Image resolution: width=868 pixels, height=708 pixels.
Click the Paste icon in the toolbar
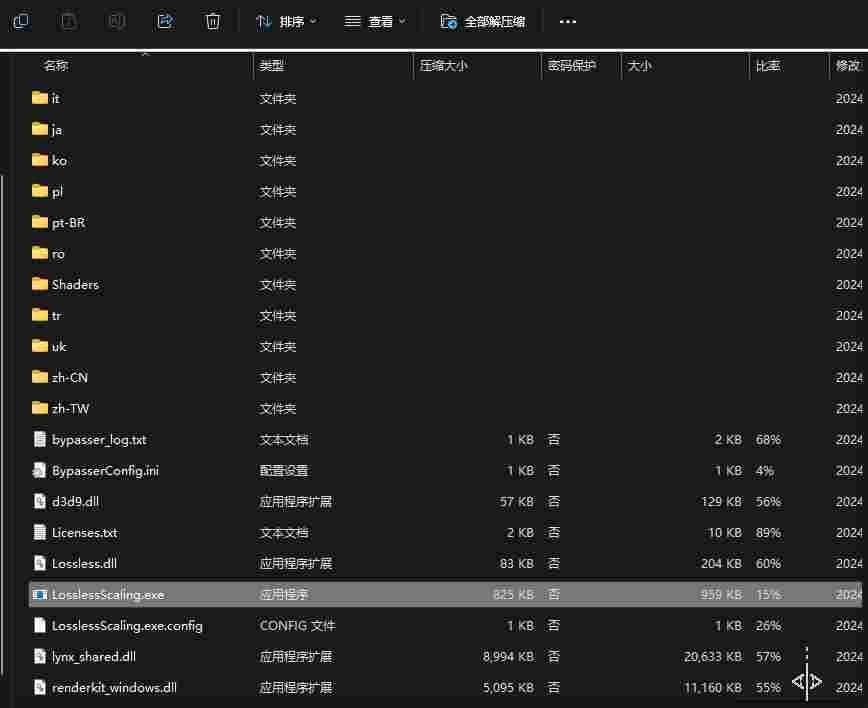69,22
